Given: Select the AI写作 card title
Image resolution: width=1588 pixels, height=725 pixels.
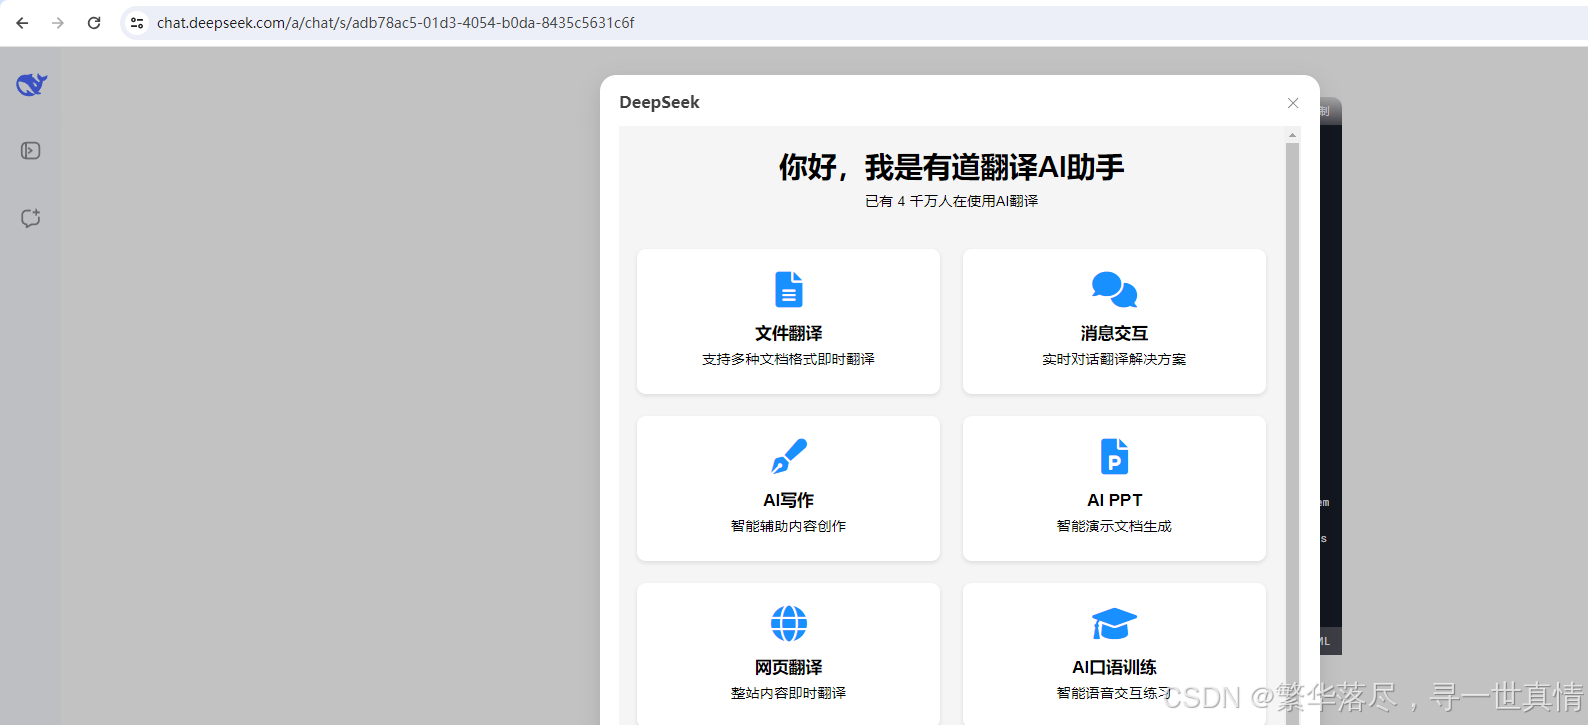Looking at the screenshot, I should pyautogui.click(x=789, y=500).
